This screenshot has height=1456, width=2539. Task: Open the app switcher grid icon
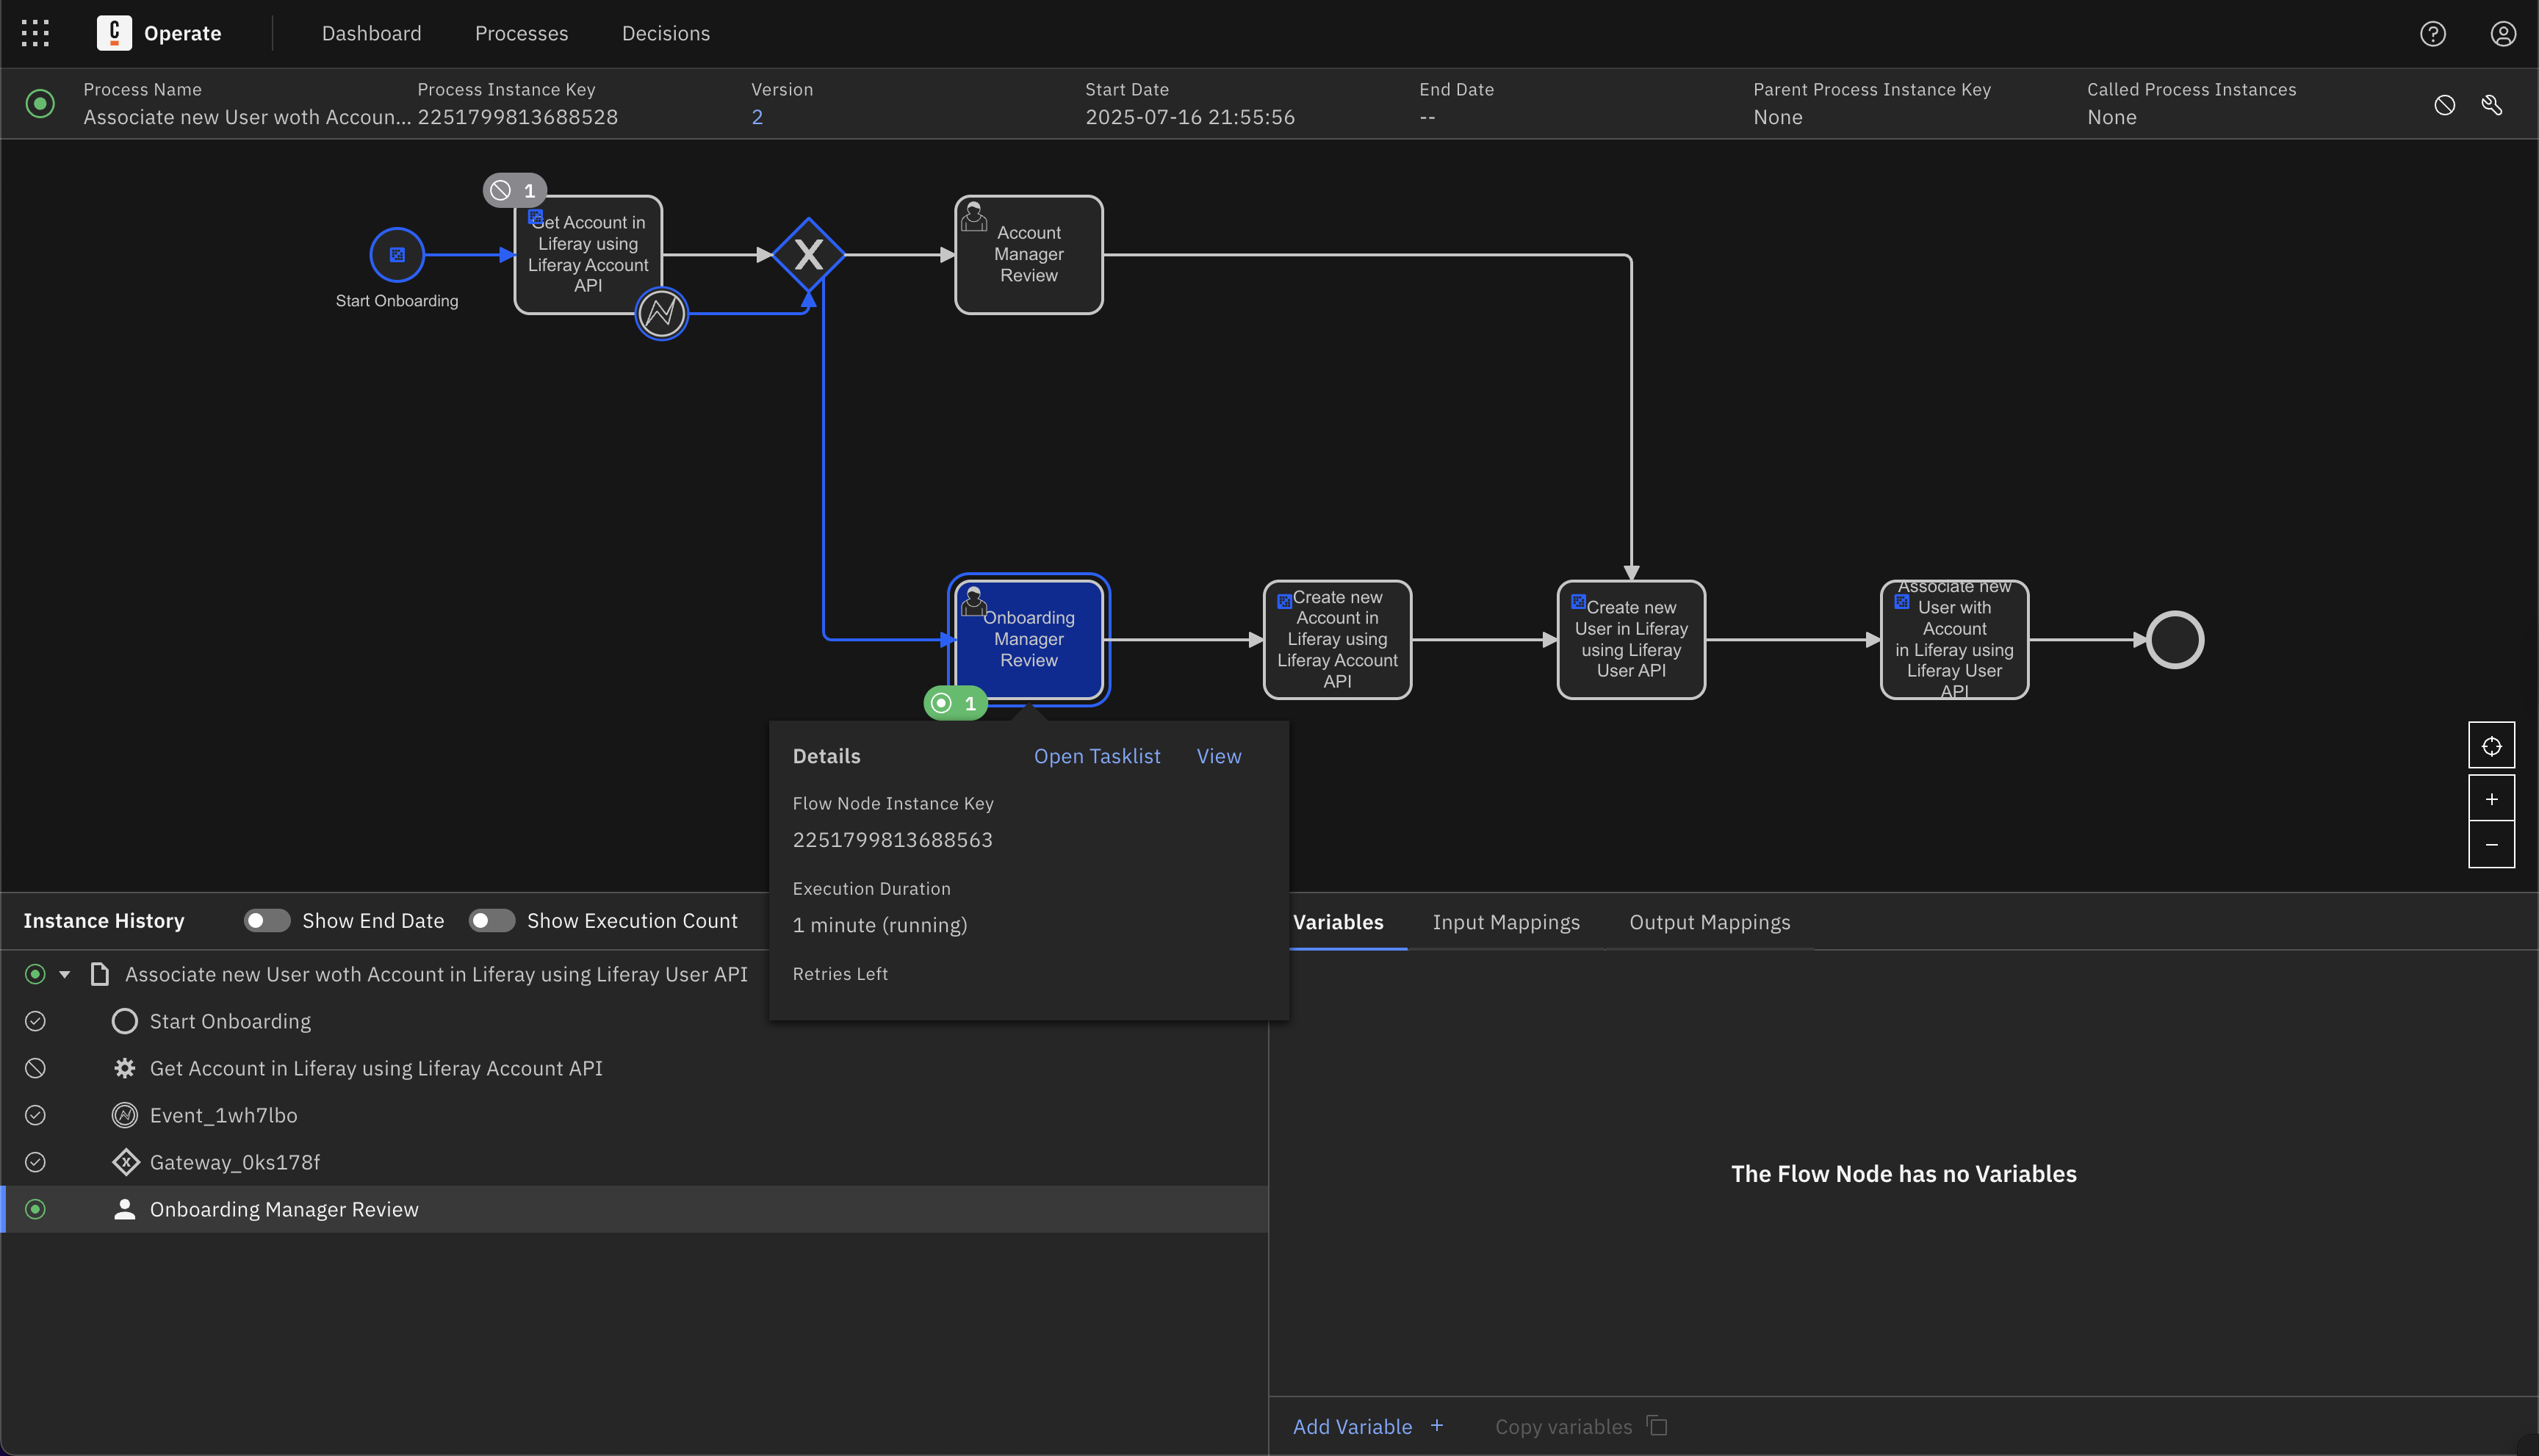pyautogui.click(x=35, y=33)
